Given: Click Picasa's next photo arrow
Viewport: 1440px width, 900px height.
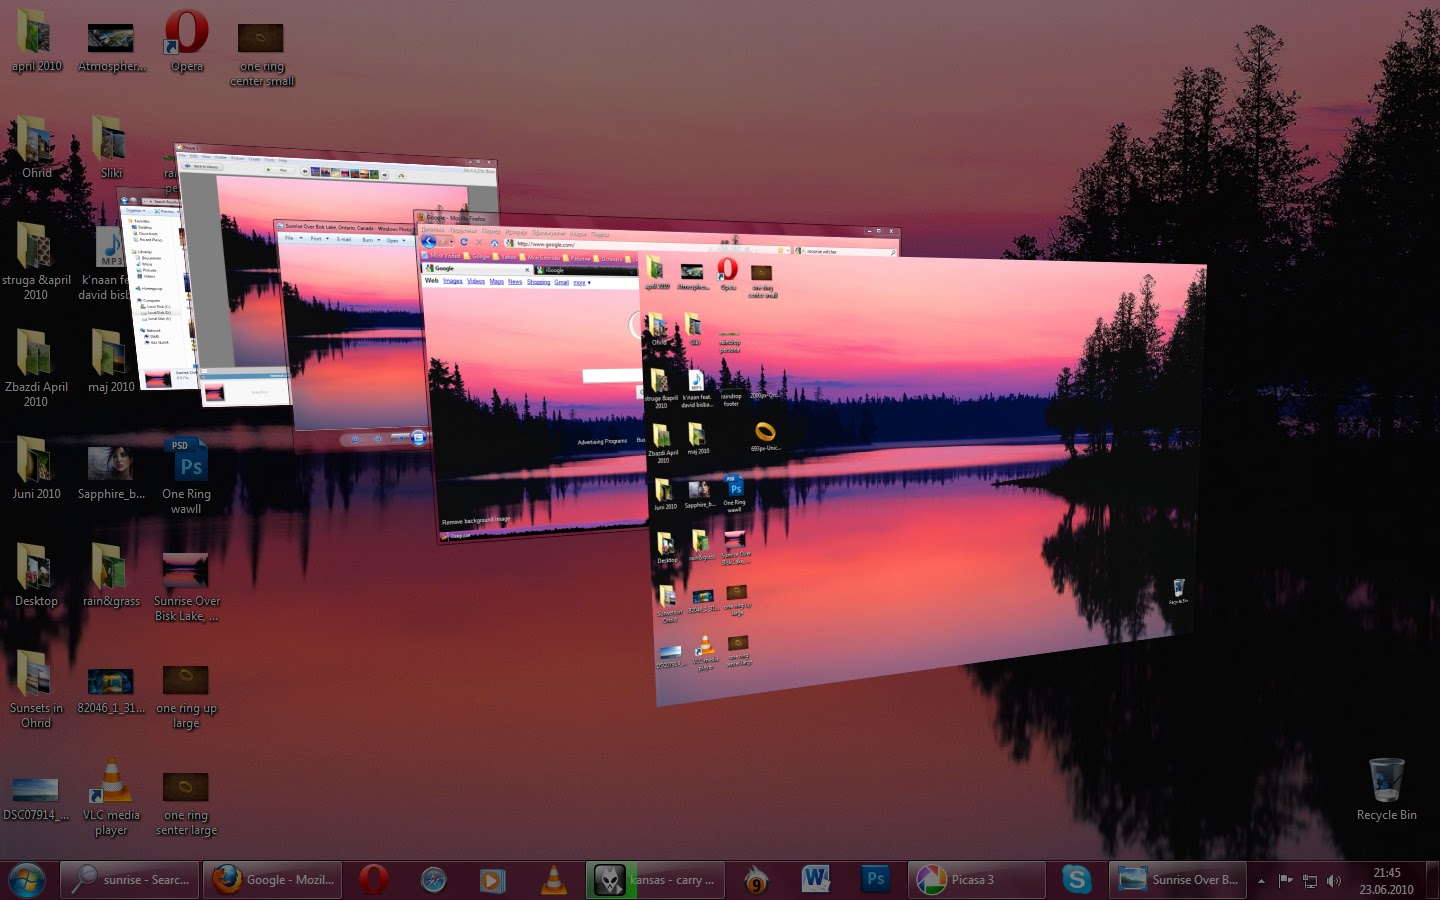Looking at the screenshot, I should click(x=384, y=175).
